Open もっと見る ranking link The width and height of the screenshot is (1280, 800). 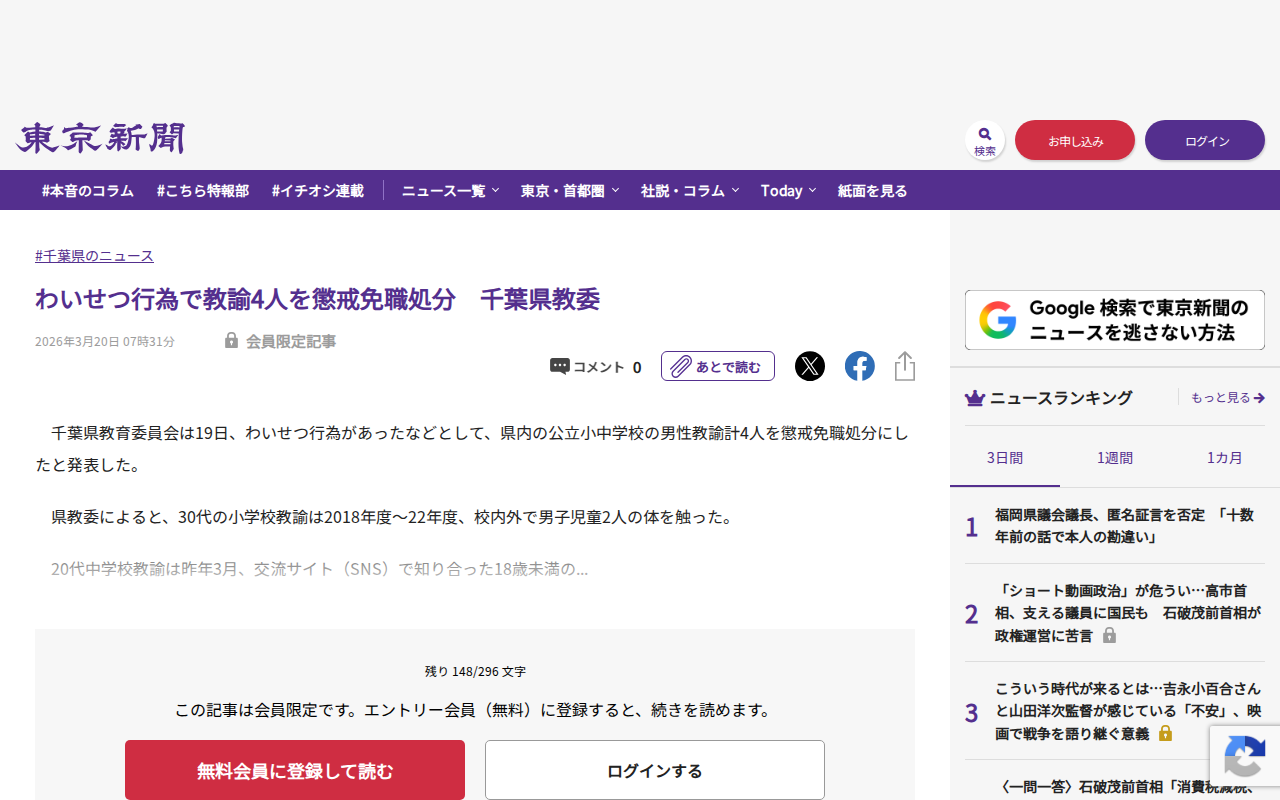1228,398
